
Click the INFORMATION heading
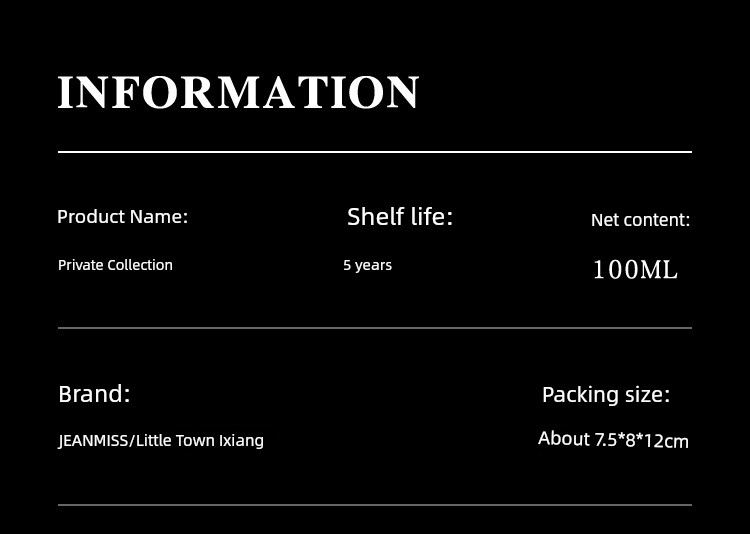pyautogui.click(x=238, y=93)
